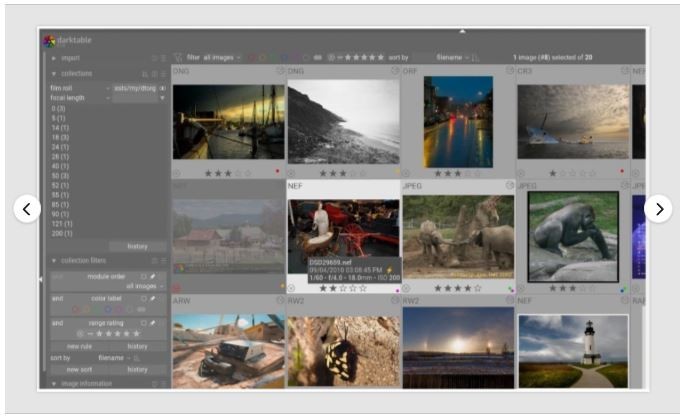The width and height of the screenshot is (686, 417).
Task: Open the focal length value dropdown arrow
Action: [x=162, y=98]
